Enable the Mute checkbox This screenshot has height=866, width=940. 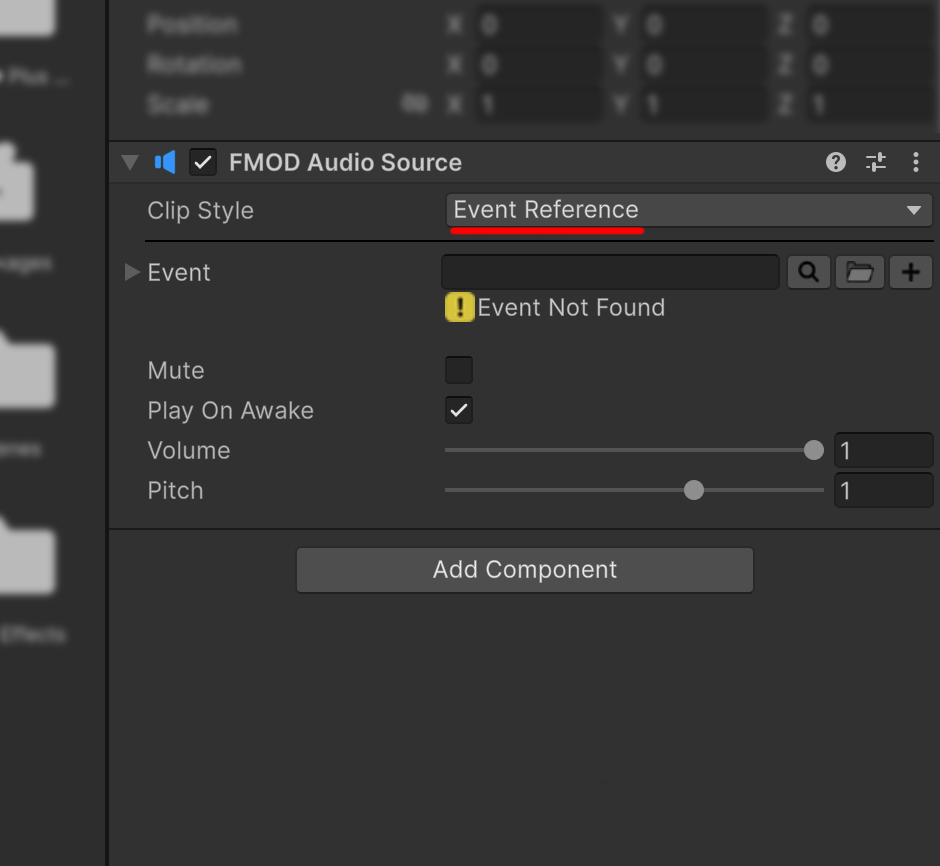point(459,370)
